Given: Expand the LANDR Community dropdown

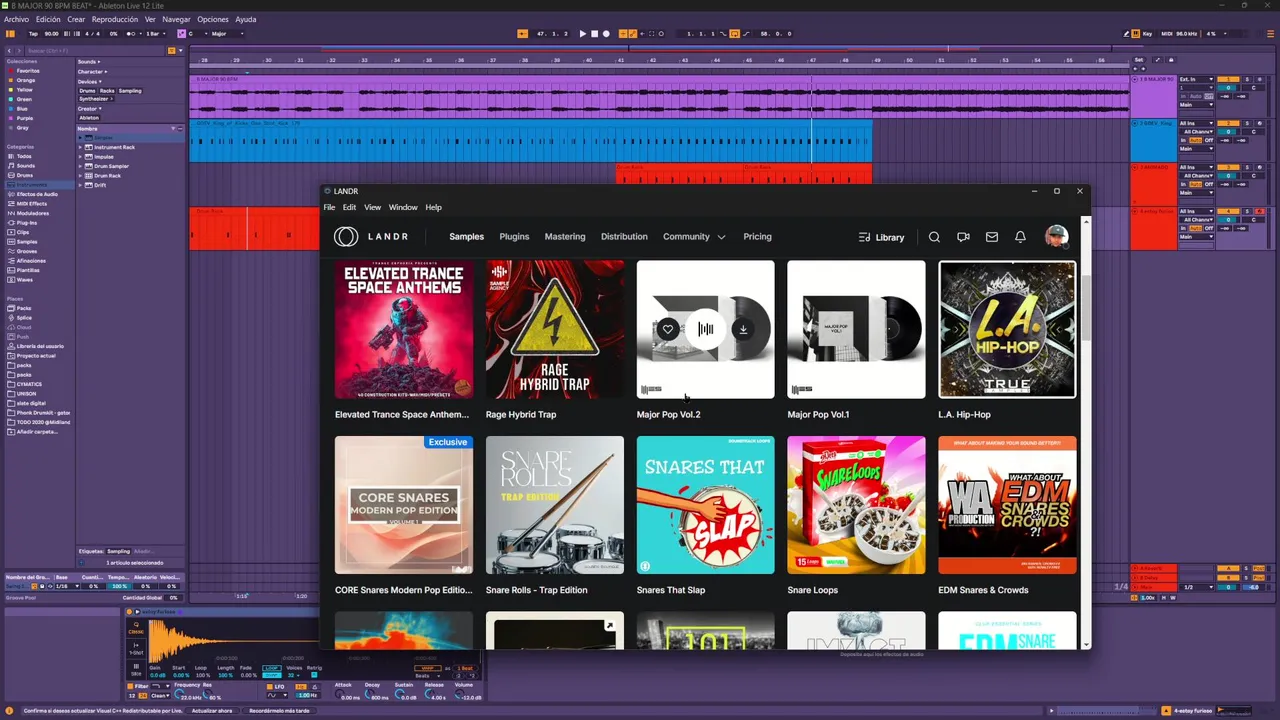Looking at the screenshot, I should (694, 237).
